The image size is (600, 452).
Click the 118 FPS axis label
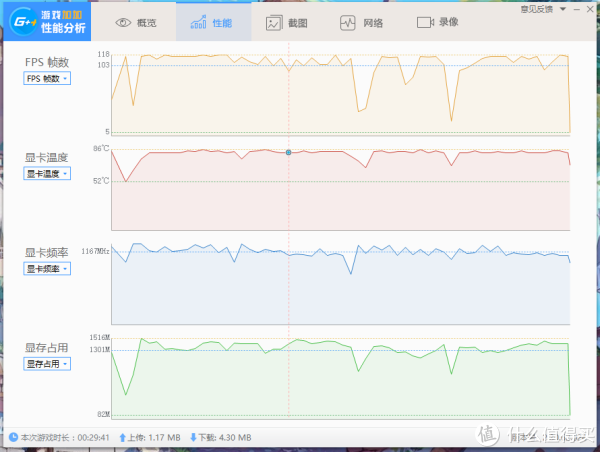(x=103, y=54)
